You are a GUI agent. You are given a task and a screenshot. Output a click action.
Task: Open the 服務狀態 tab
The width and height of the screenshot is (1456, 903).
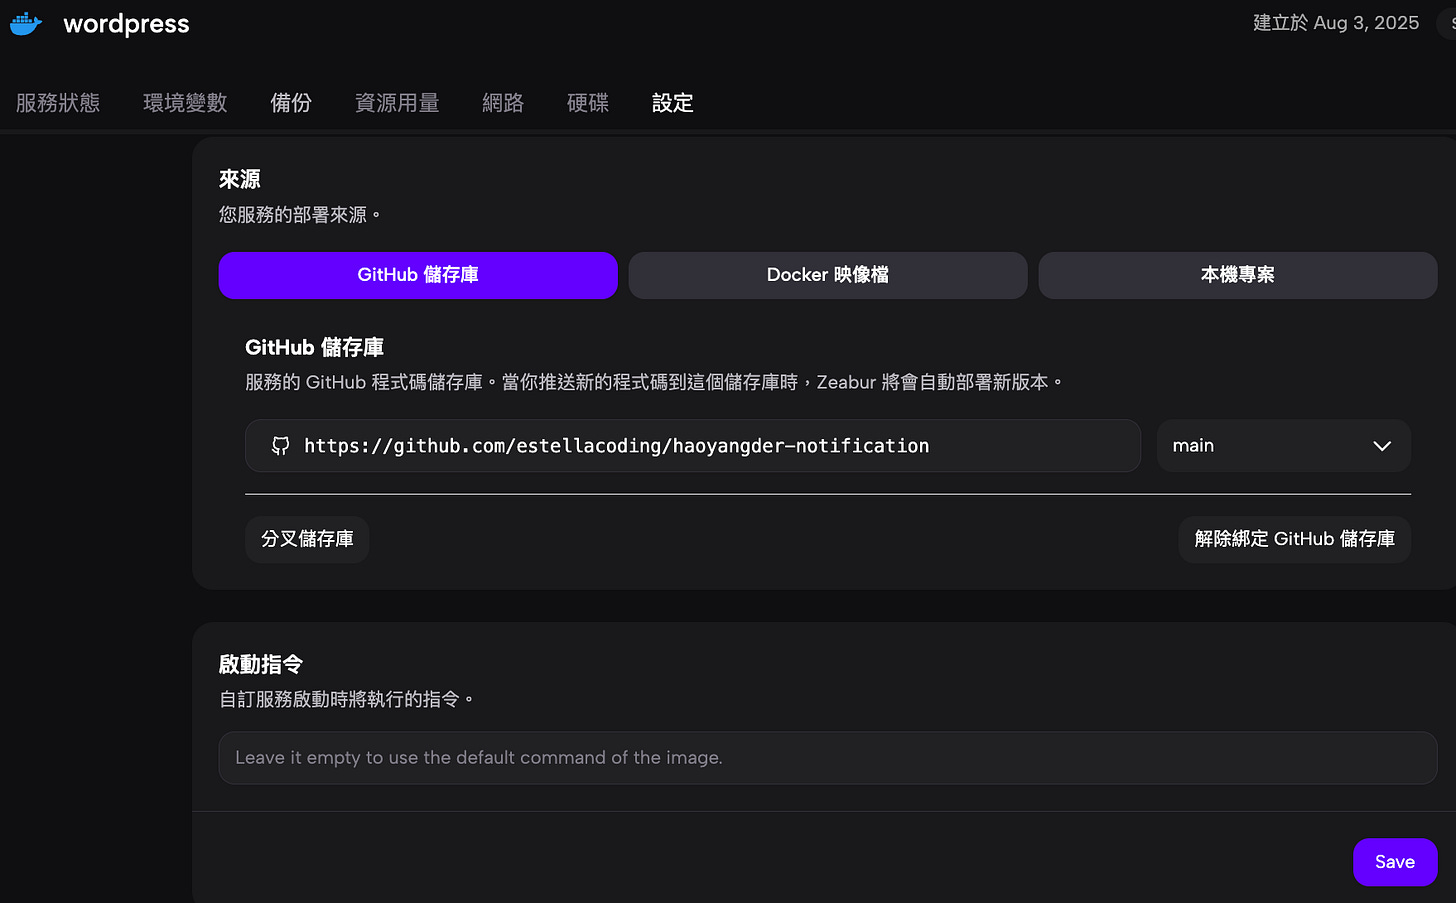click(58, 103)
